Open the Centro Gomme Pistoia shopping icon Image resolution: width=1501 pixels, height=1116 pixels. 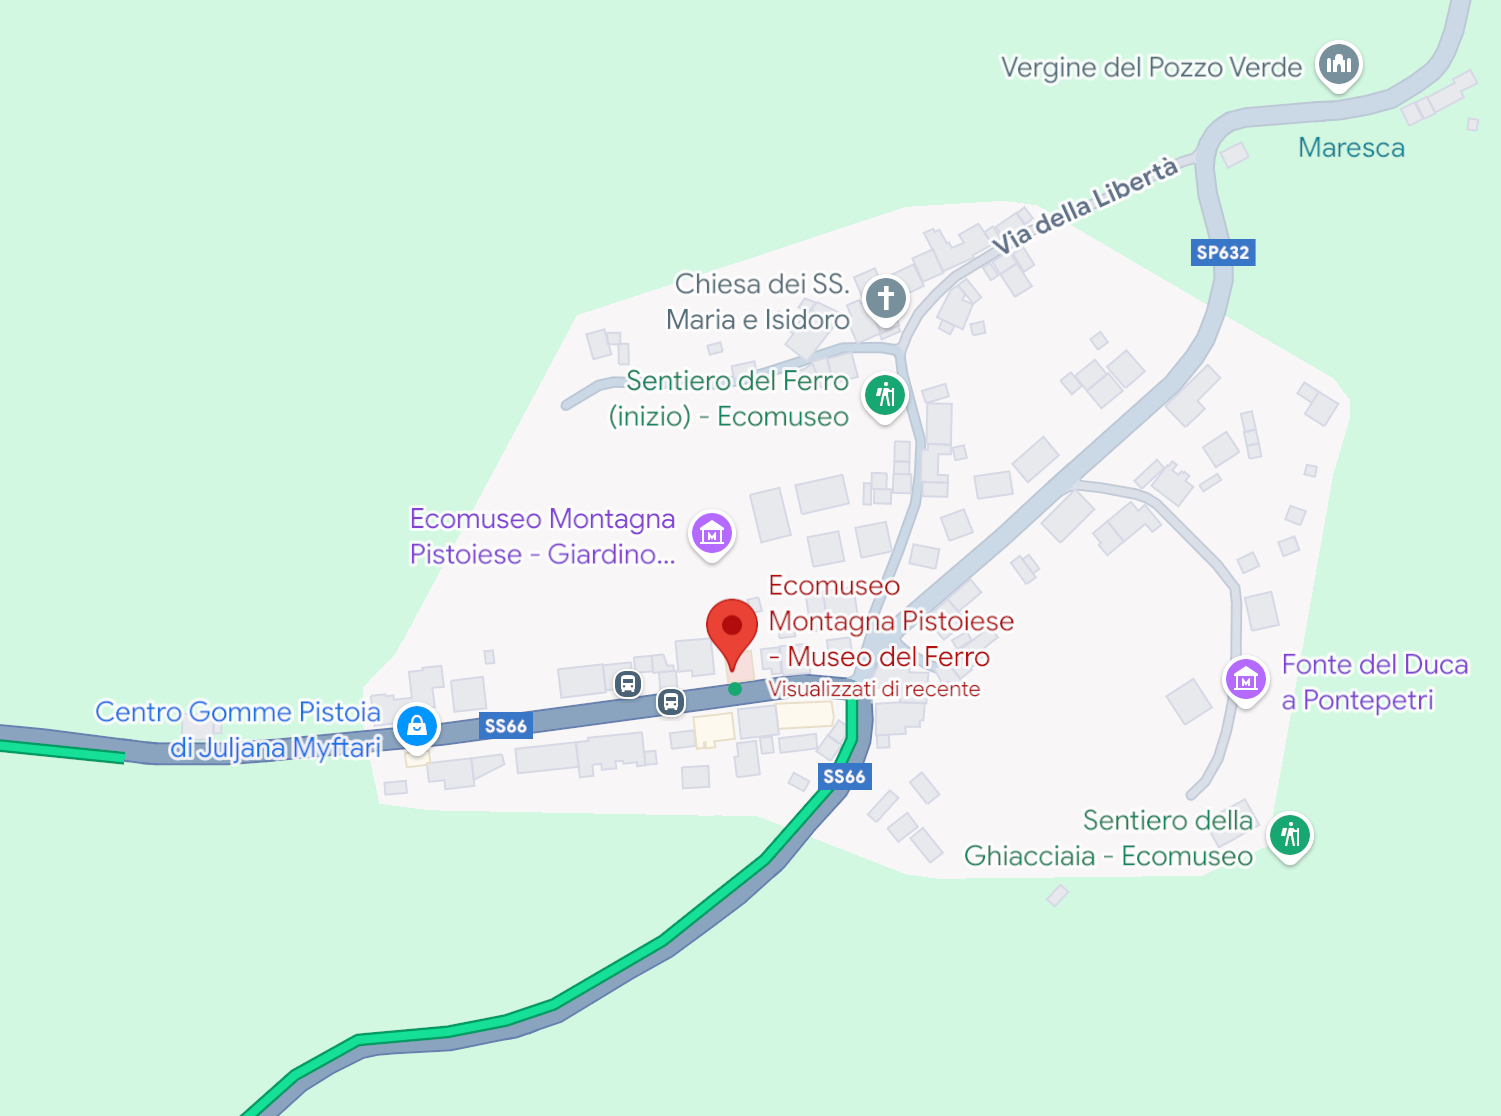pyautogui.click(x=417, y=726)
